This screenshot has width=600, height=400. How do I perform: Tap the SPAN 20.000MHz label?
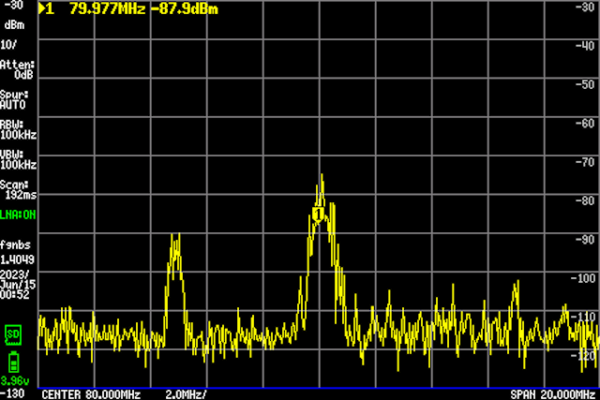[553, 394]
